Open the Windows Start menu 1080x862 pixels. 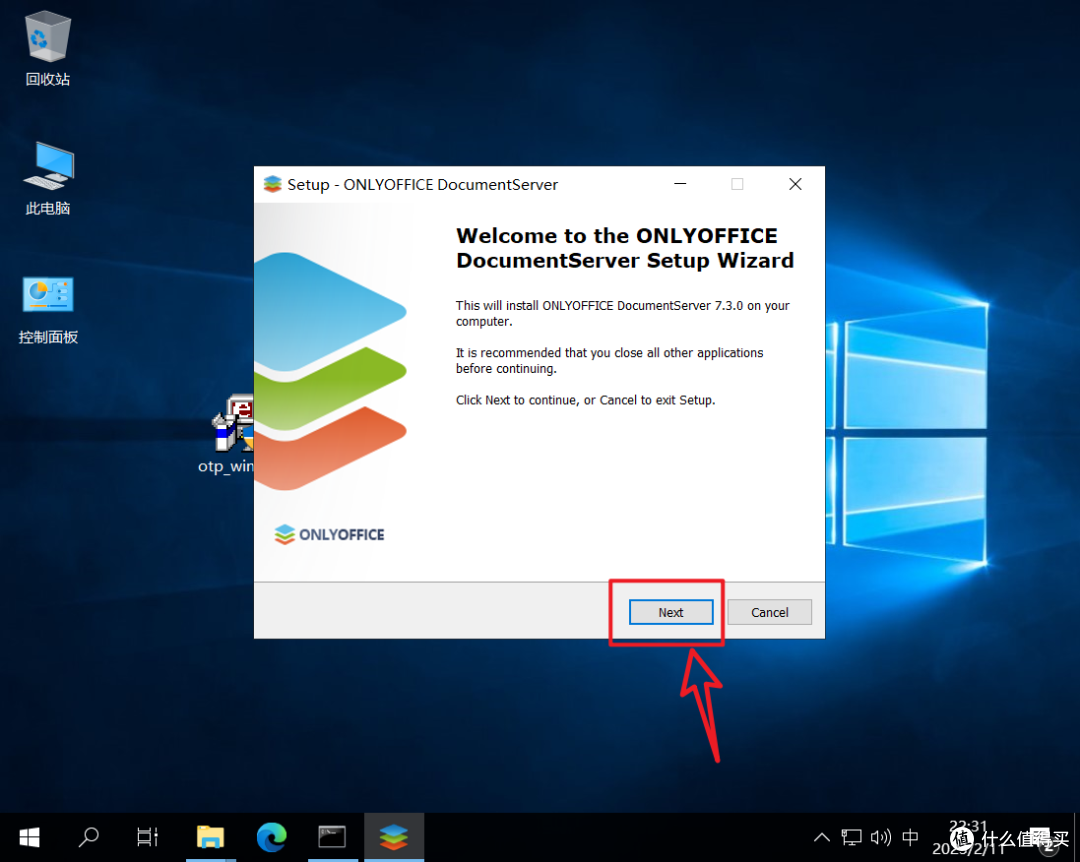[29, 837]
